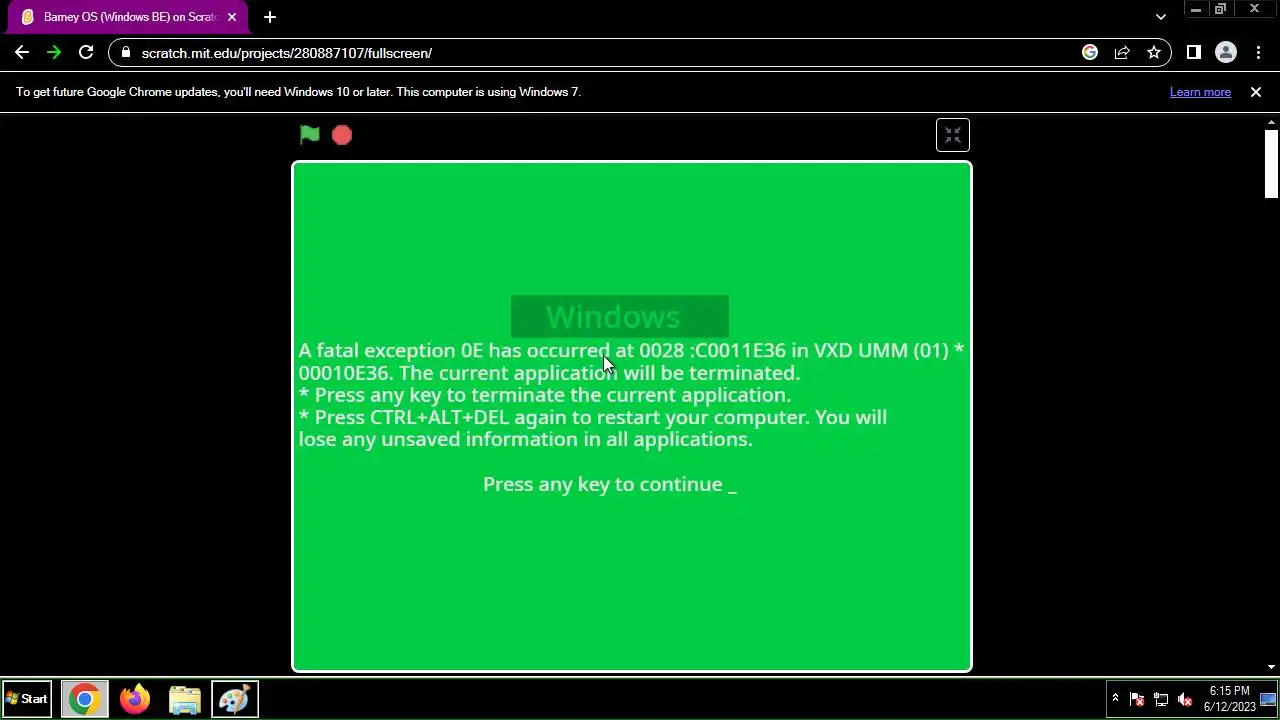Restore down the Chrome window
Screen dimensions: 1280x720
coord(1220,9)
